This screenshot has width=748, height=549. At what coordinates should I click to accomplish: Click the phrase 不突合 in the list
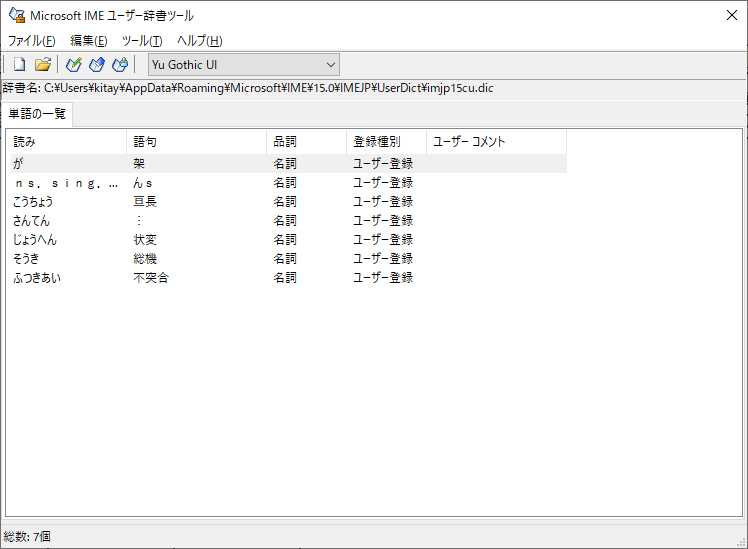coord(151,278)
